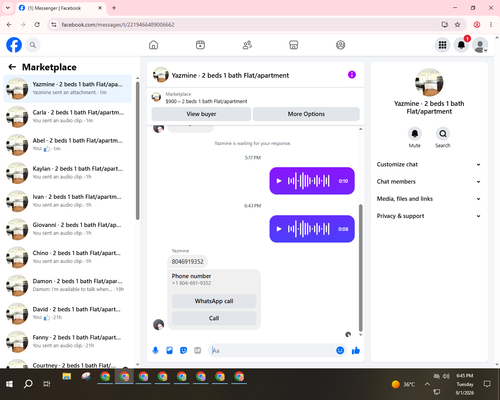This screenshot has height=400, width=500.
Task: Click back arrow next to Marketplace
Action: [x=12, y=67]
